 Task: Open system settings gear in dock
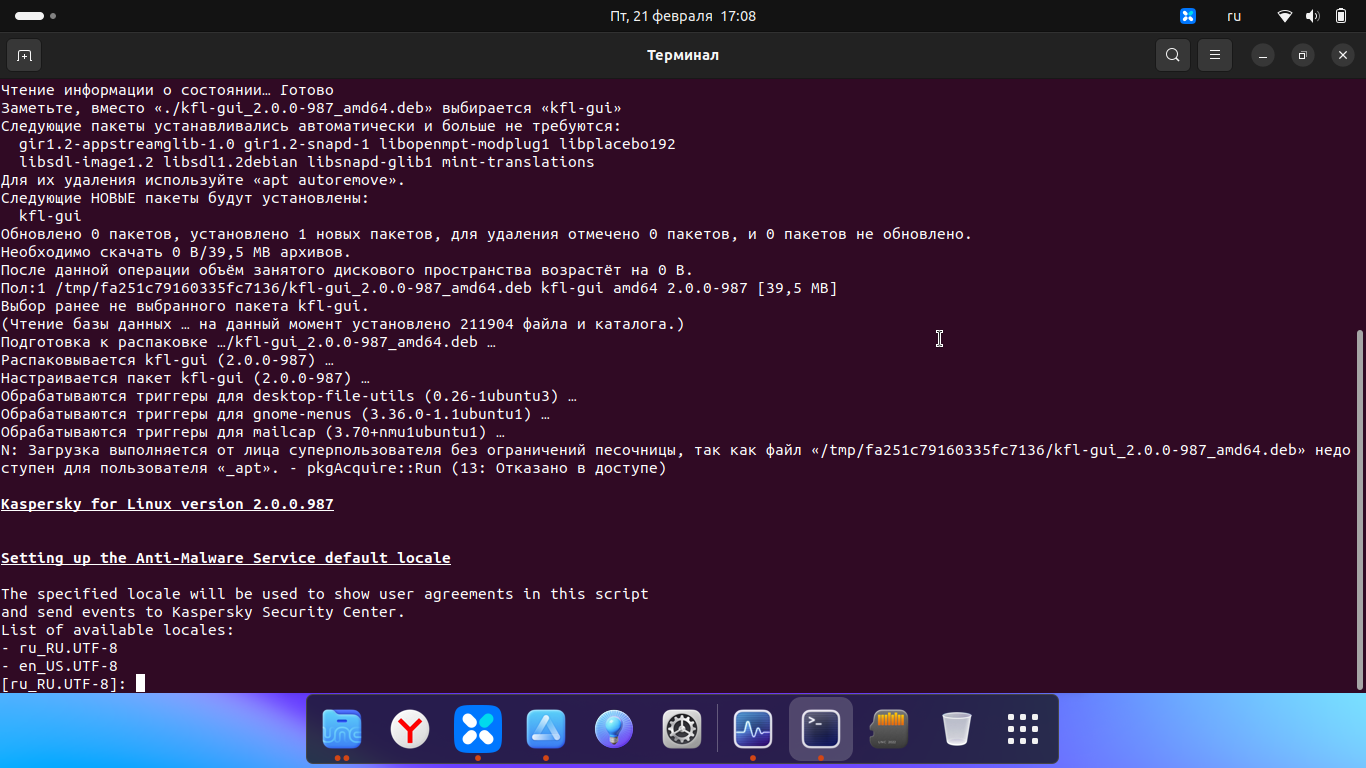(682, 729)
